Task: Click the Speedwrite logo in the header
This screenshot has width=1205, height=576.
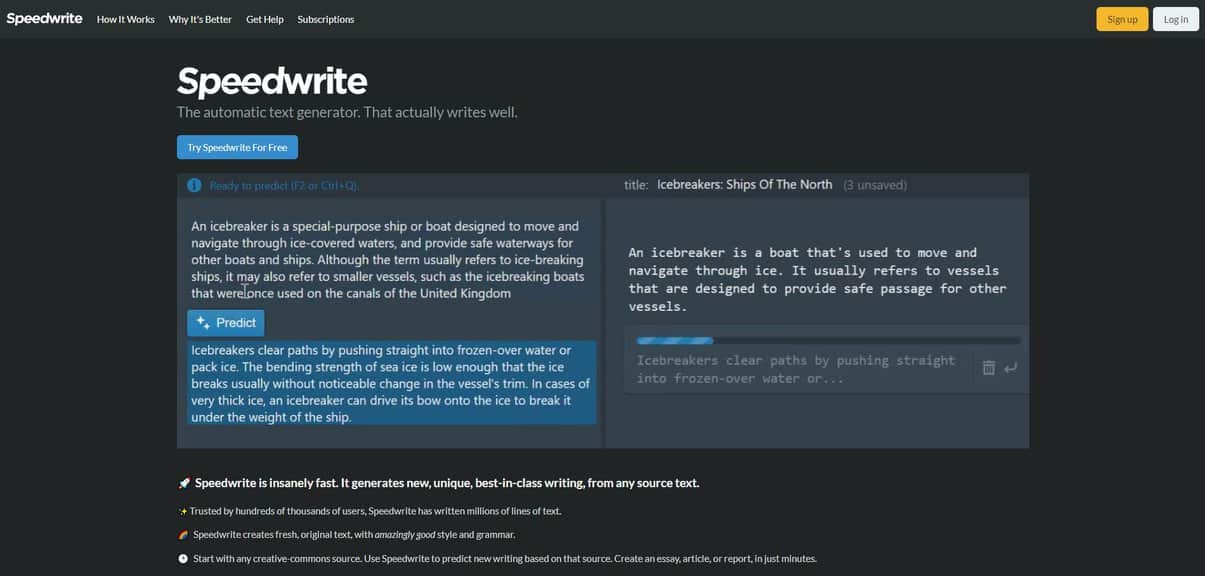Action: click(43, 17)
